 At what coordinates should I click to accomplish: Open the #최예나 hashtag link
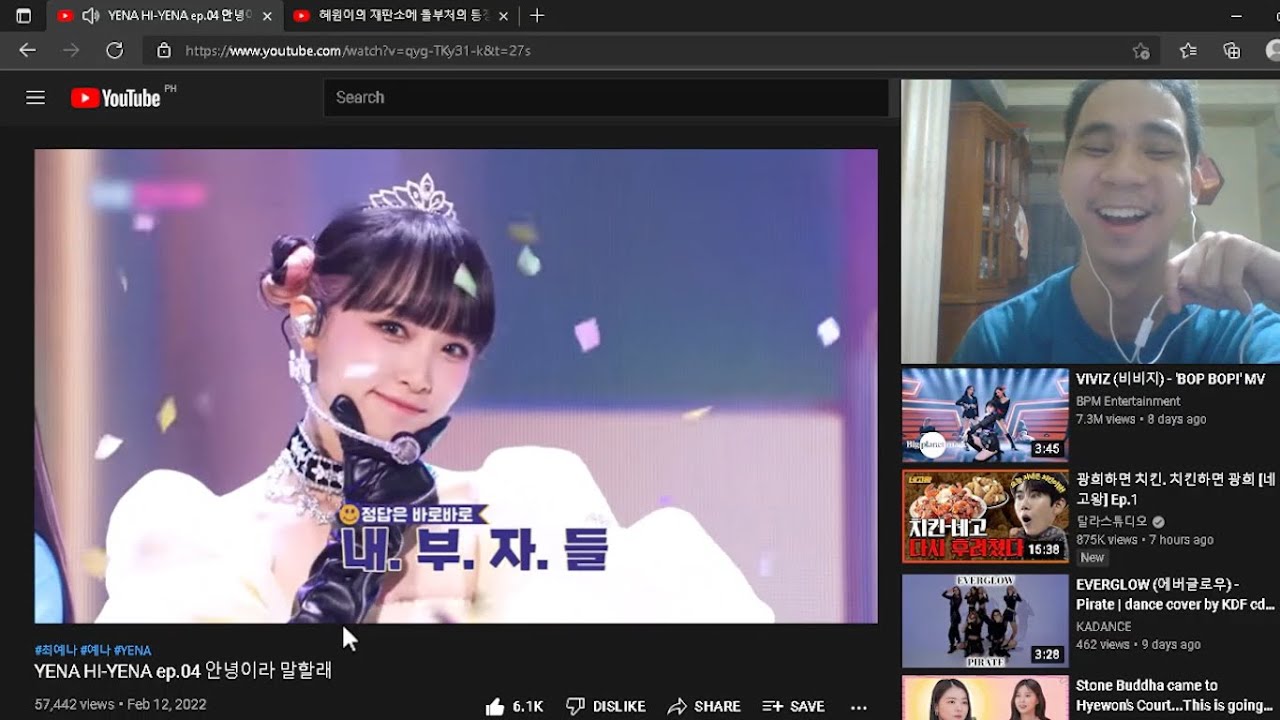[x=55, y=650]
